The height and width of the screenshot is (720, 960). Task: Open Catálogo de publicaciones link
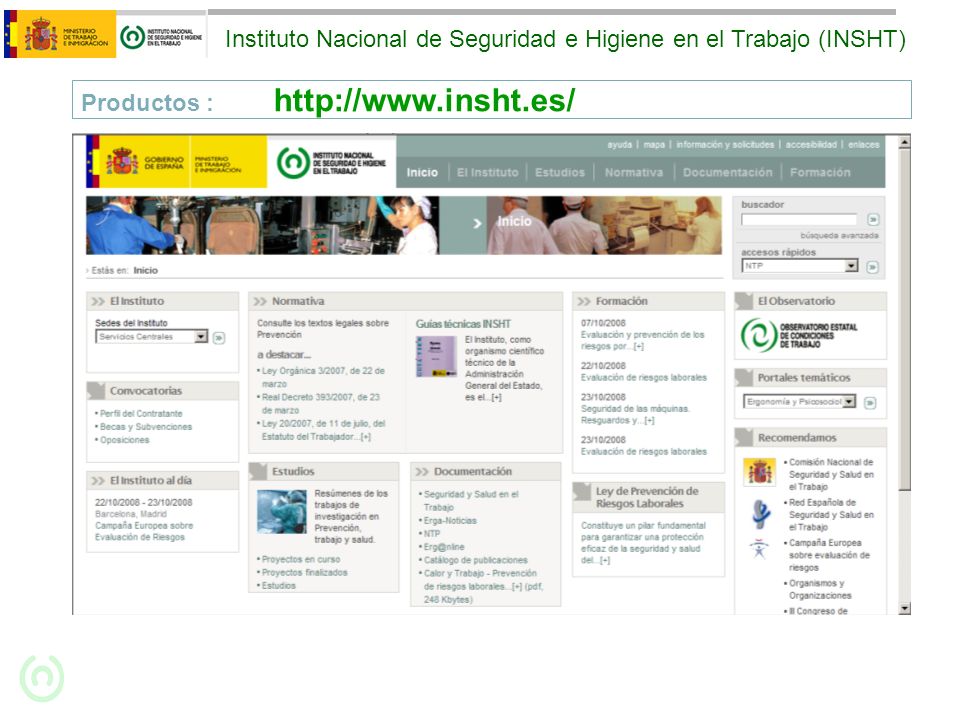click(x=475, y=560)
